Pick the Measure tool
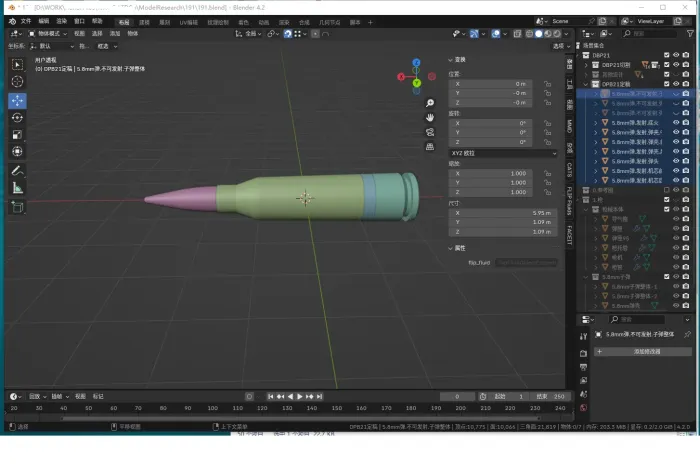This screenshot has width=700, height=465. [17, 187]
